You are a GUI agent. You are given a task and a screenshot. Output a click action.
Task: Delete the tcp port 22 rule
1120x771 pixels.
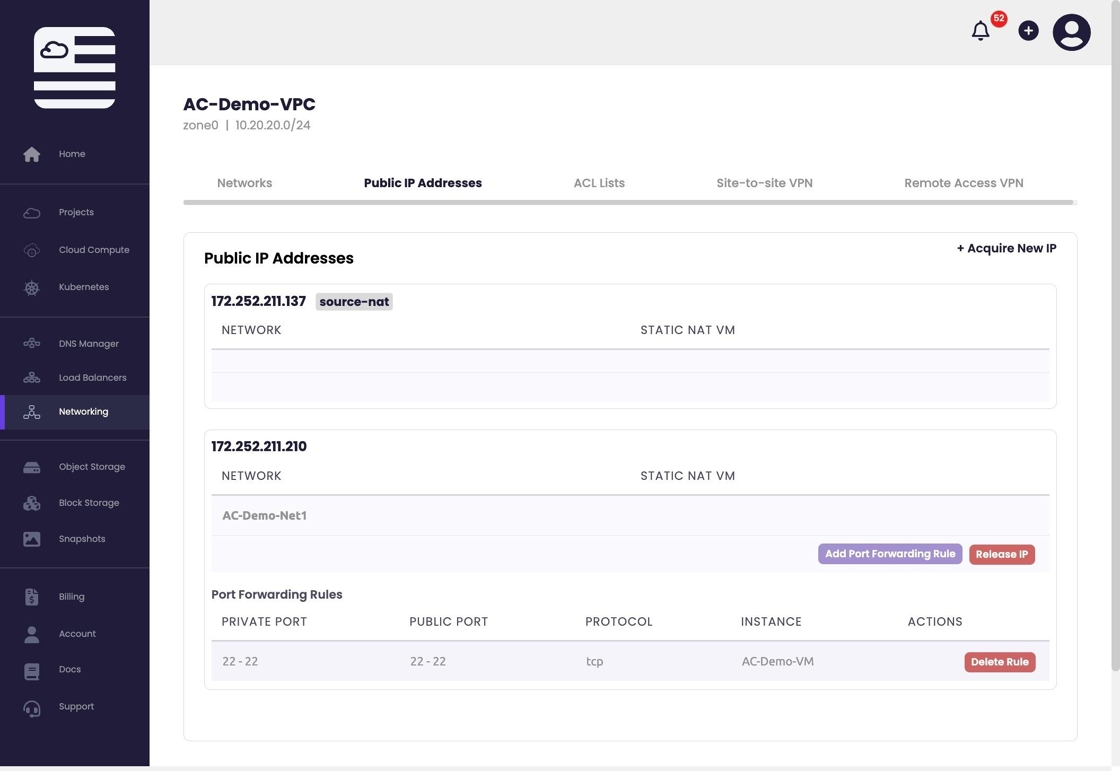999,662
